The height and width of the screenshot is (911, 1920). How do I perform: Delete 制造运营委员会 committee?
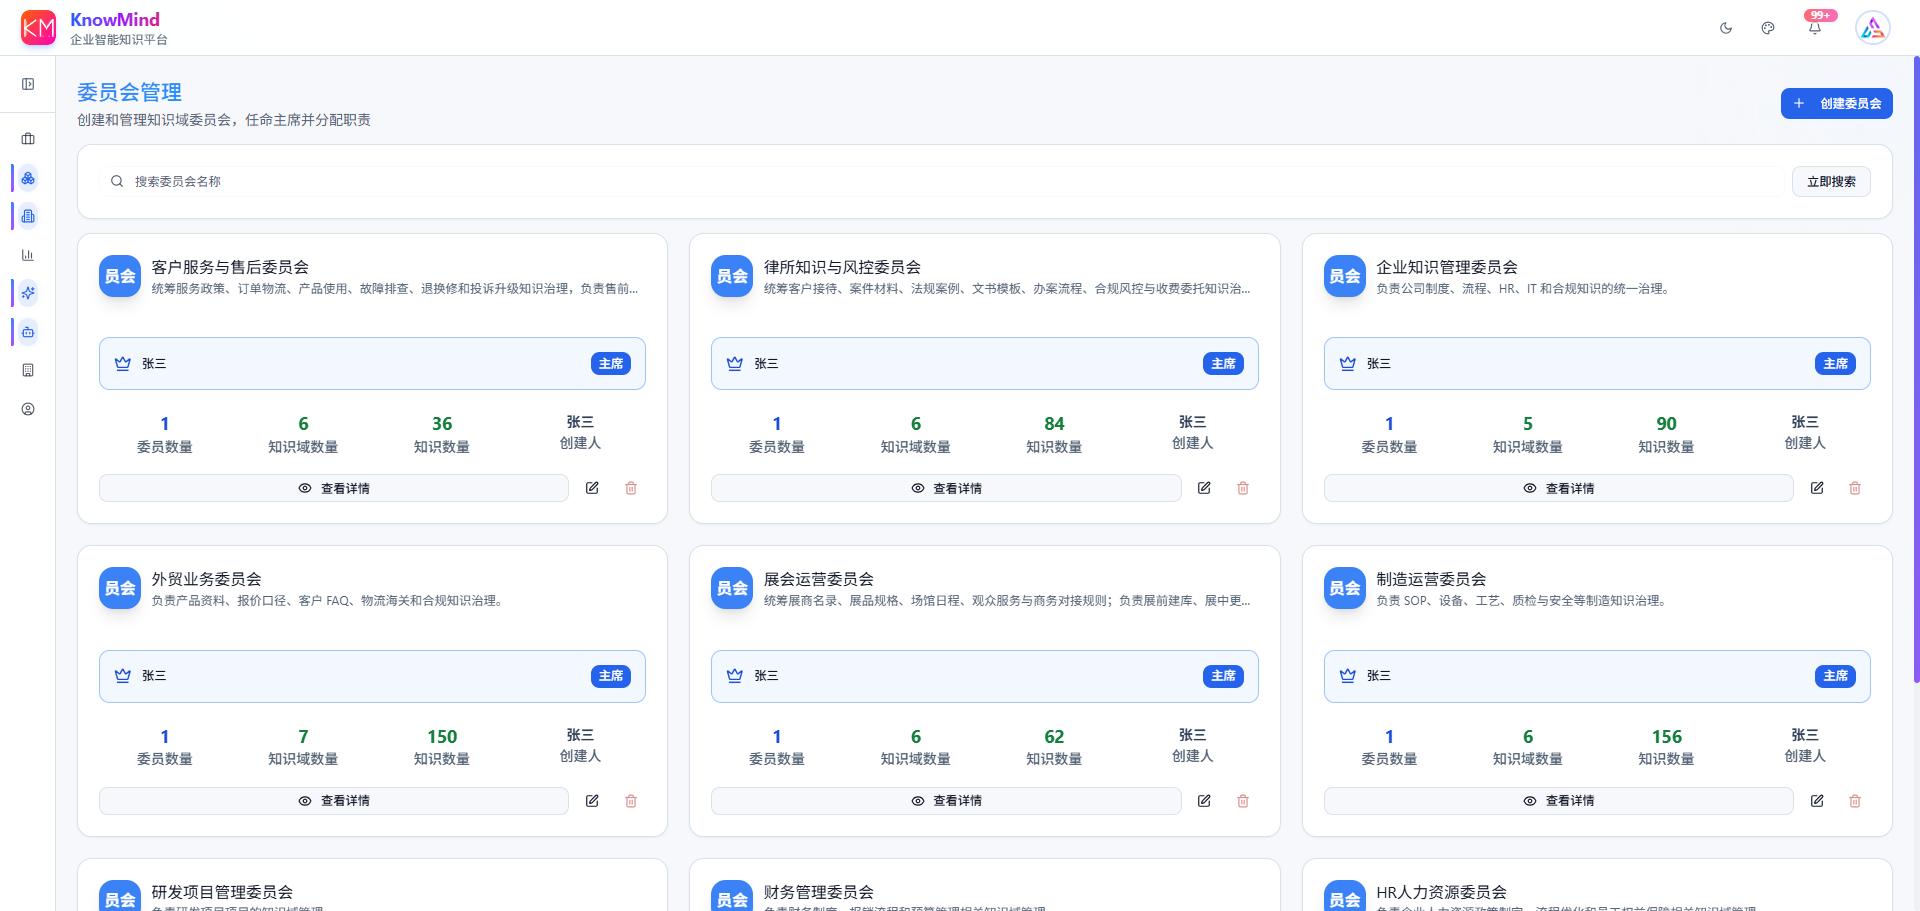tap(1855, 801)
